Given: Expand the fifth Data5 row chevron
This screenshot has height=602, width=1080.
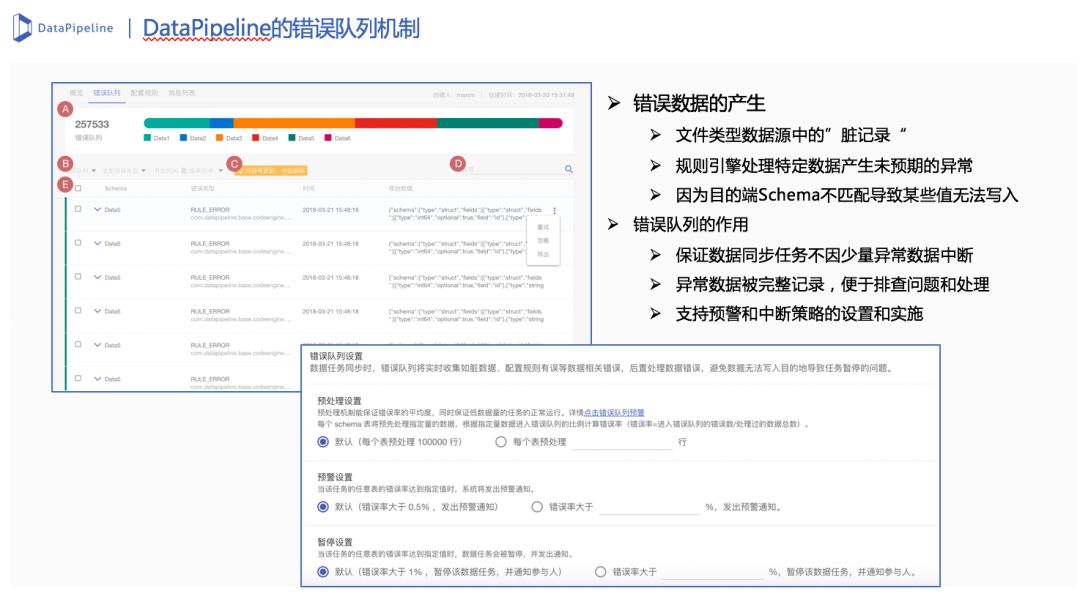Looking at the screenshot, I should (x=97, y=344).
